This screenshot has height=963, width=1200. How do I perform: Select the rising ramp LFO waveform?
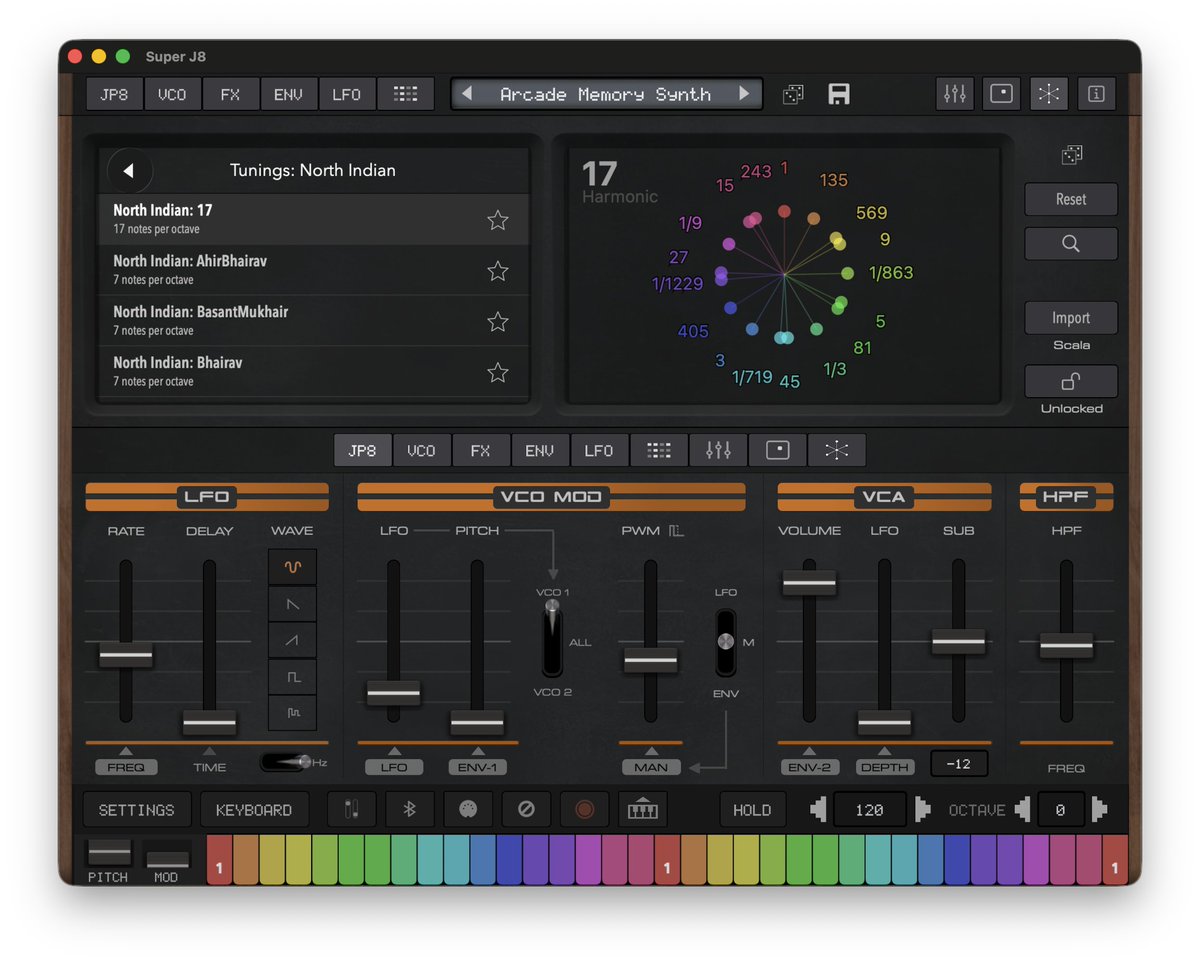point(292,640)
